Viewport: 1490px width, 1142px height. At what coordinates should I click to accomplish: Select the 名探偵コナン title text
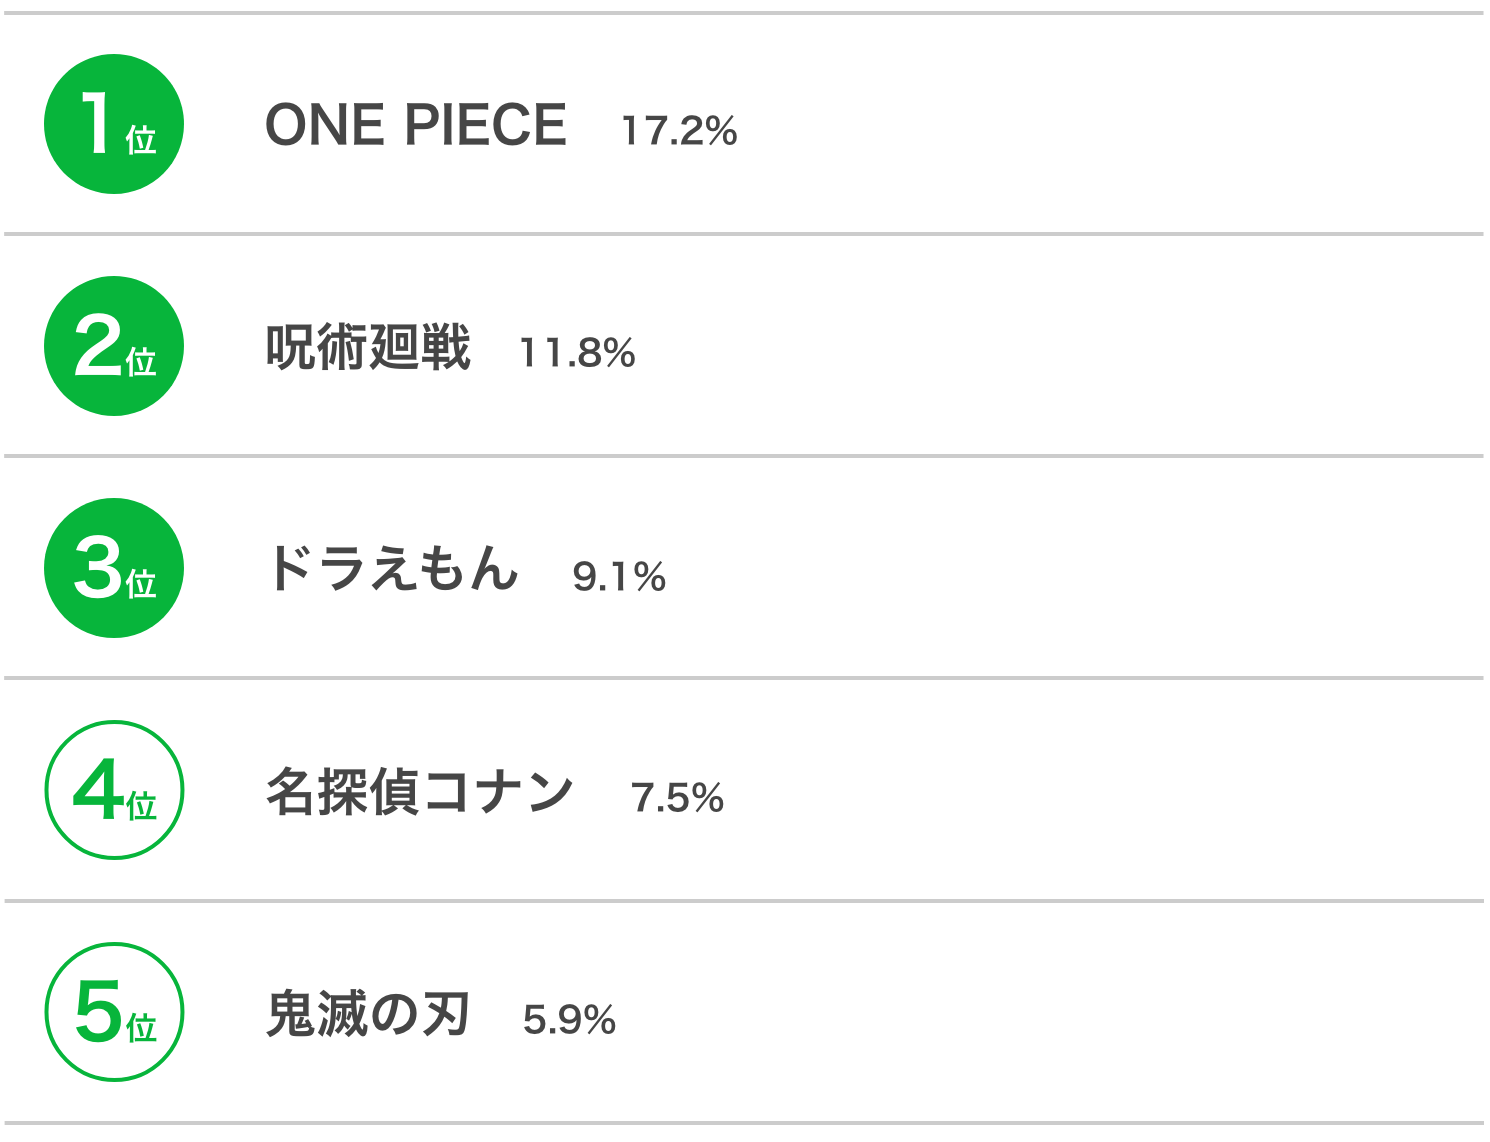pyautogui.click(x=420, y=792)
